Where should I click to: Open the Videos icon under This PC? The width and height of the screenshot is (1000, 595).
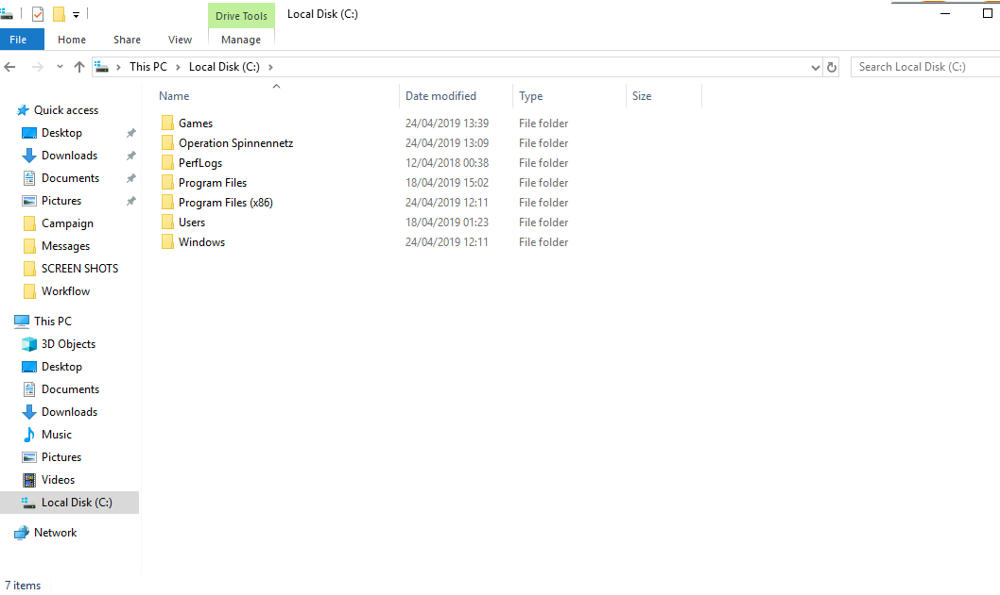point(29,480)
